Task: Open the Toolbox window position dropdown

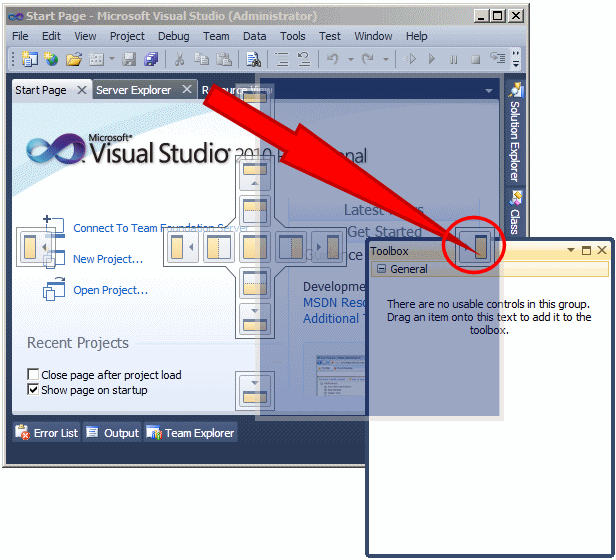Action: tap(571, 250)
